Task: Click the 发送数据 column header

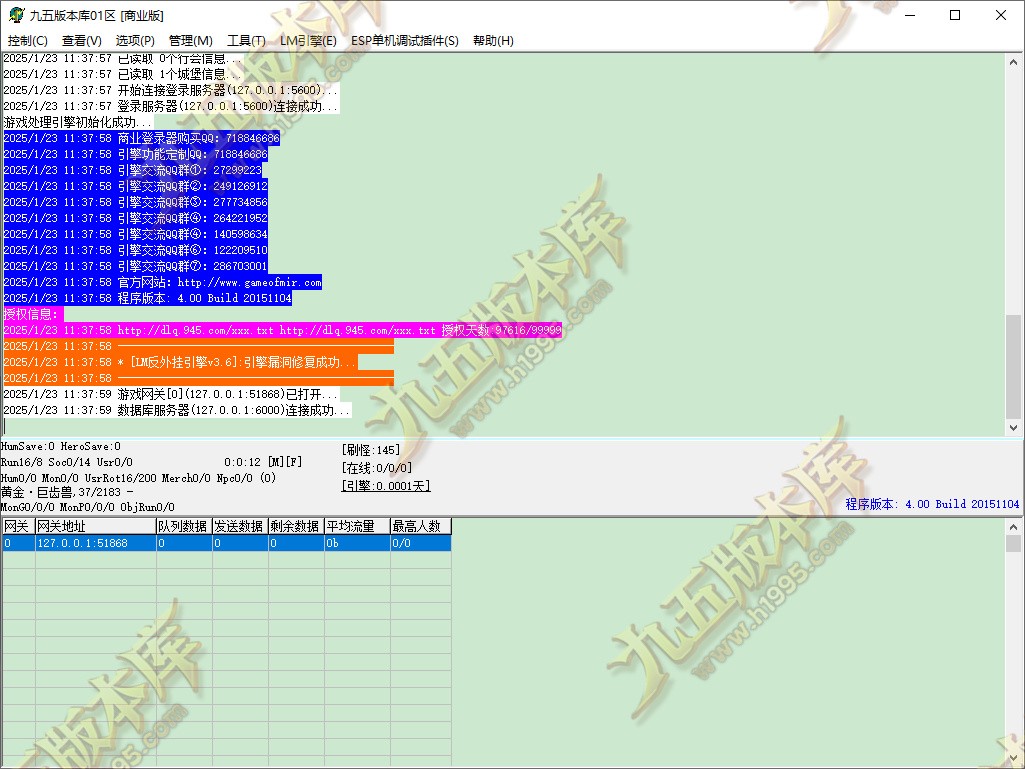Action: tap(240, 526)
